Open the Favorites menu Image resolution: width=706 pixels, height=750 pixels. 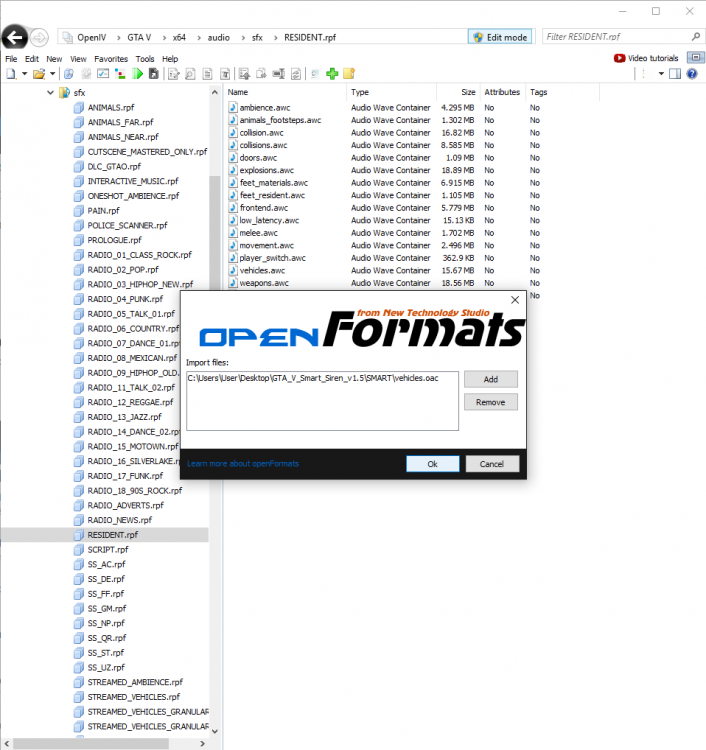pyautogui.click(x=111, y=59)
